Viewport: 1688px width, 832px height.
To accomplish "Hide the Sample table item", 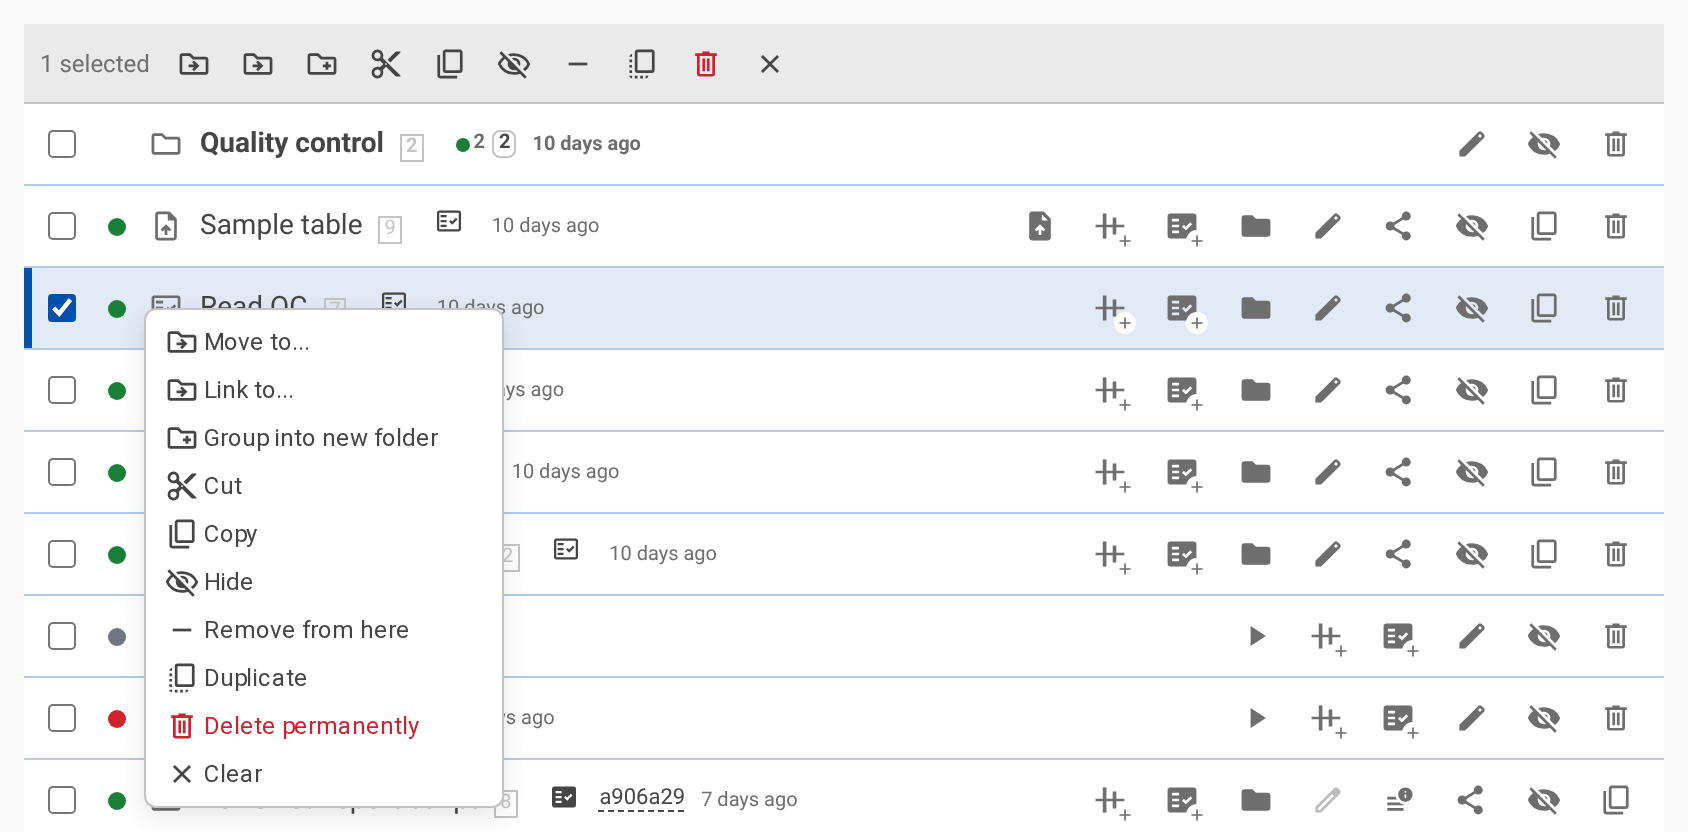I will tap(1472, 226).
